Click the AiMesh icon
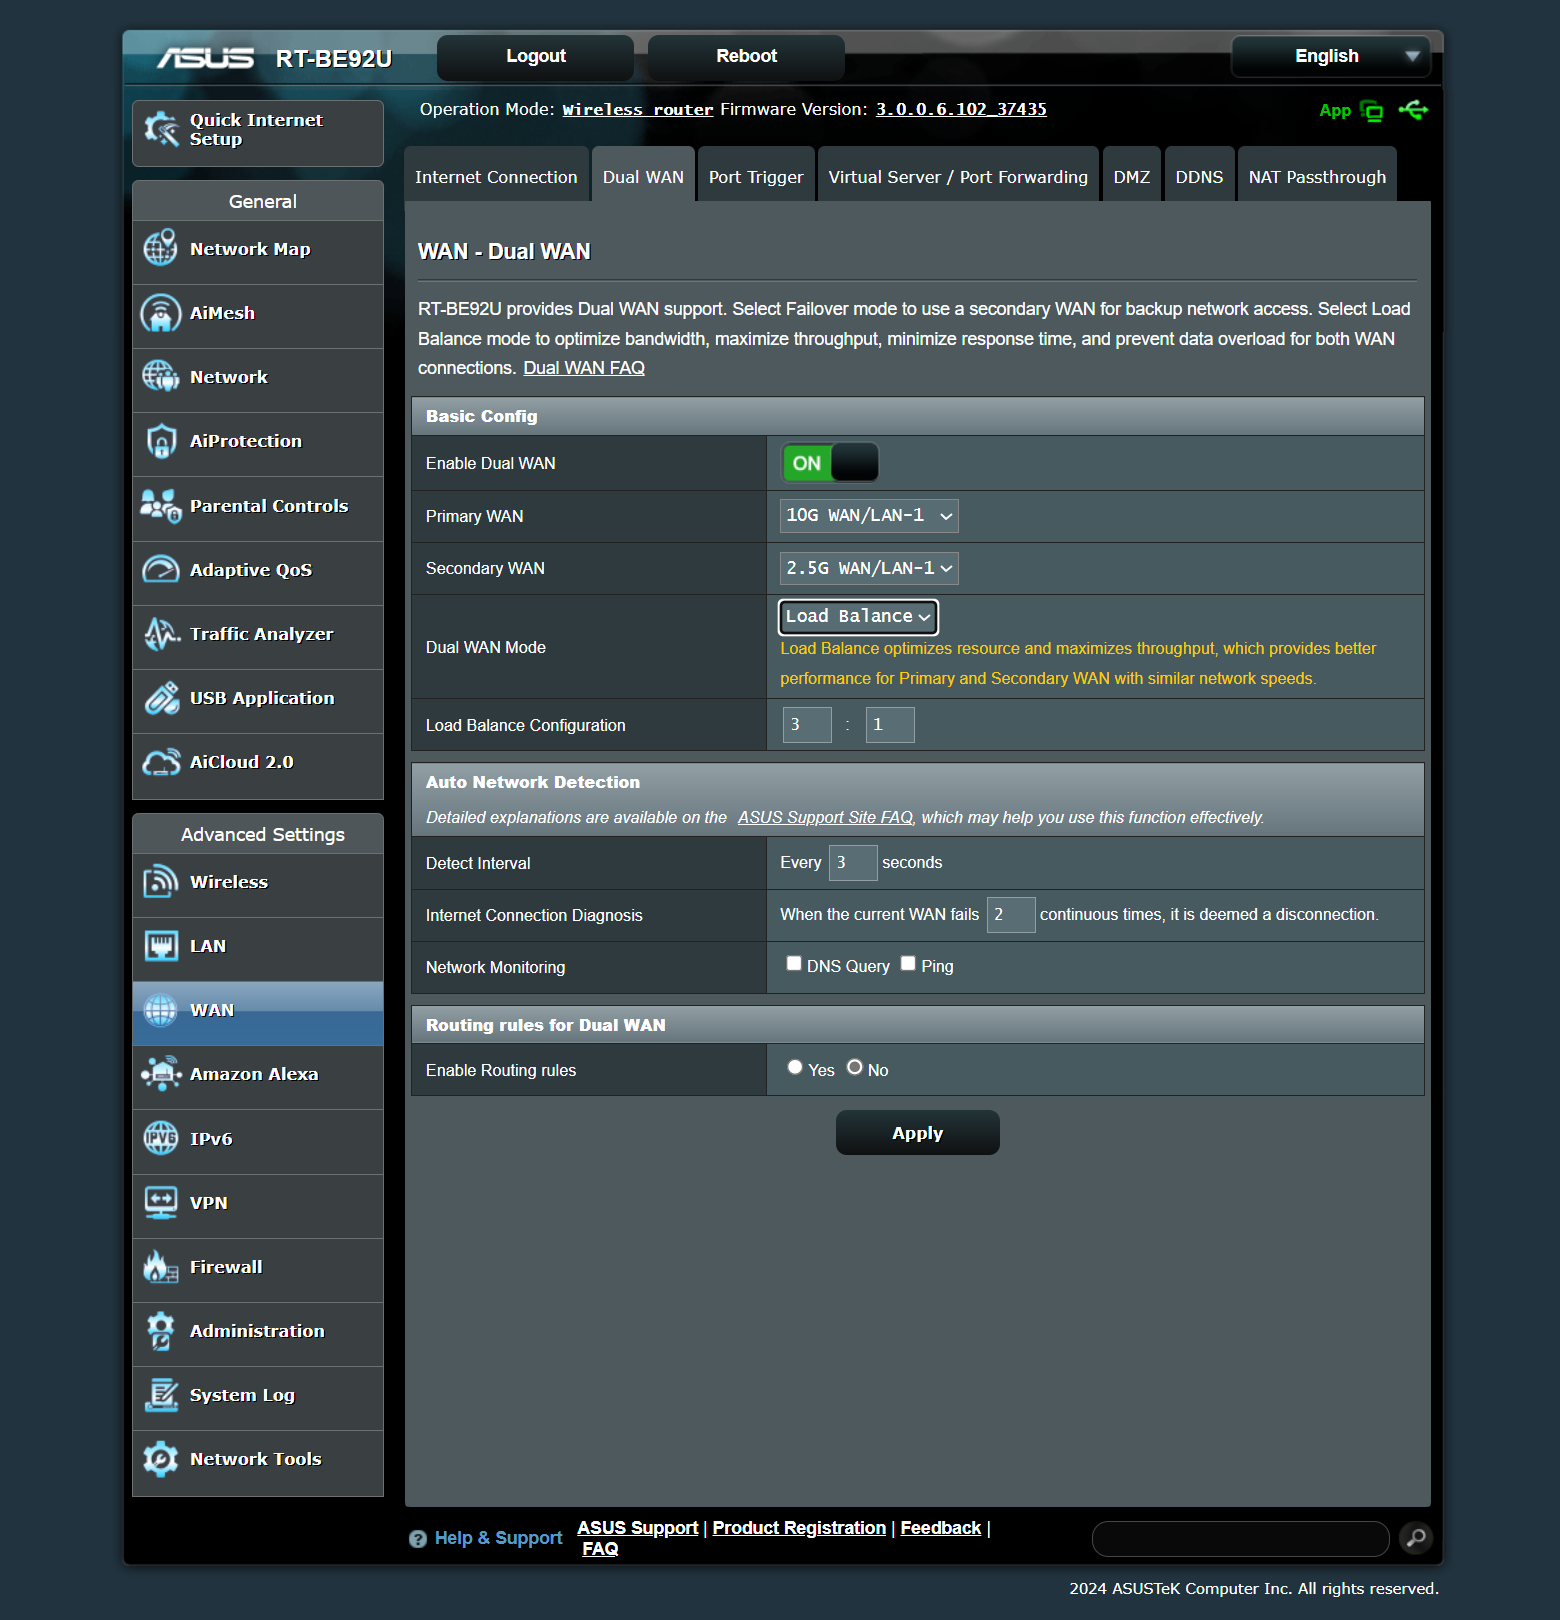This screenshot has width=1560, height=1620. [x=160, y=312]
